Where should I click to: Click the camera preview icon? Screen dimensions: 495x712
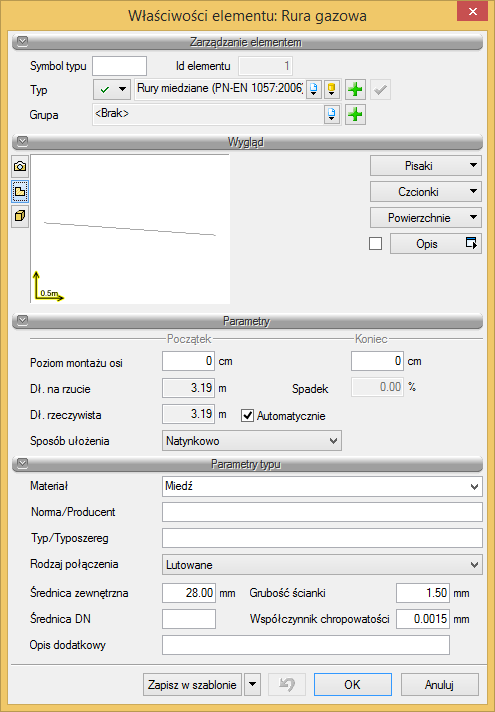point(20,167)
